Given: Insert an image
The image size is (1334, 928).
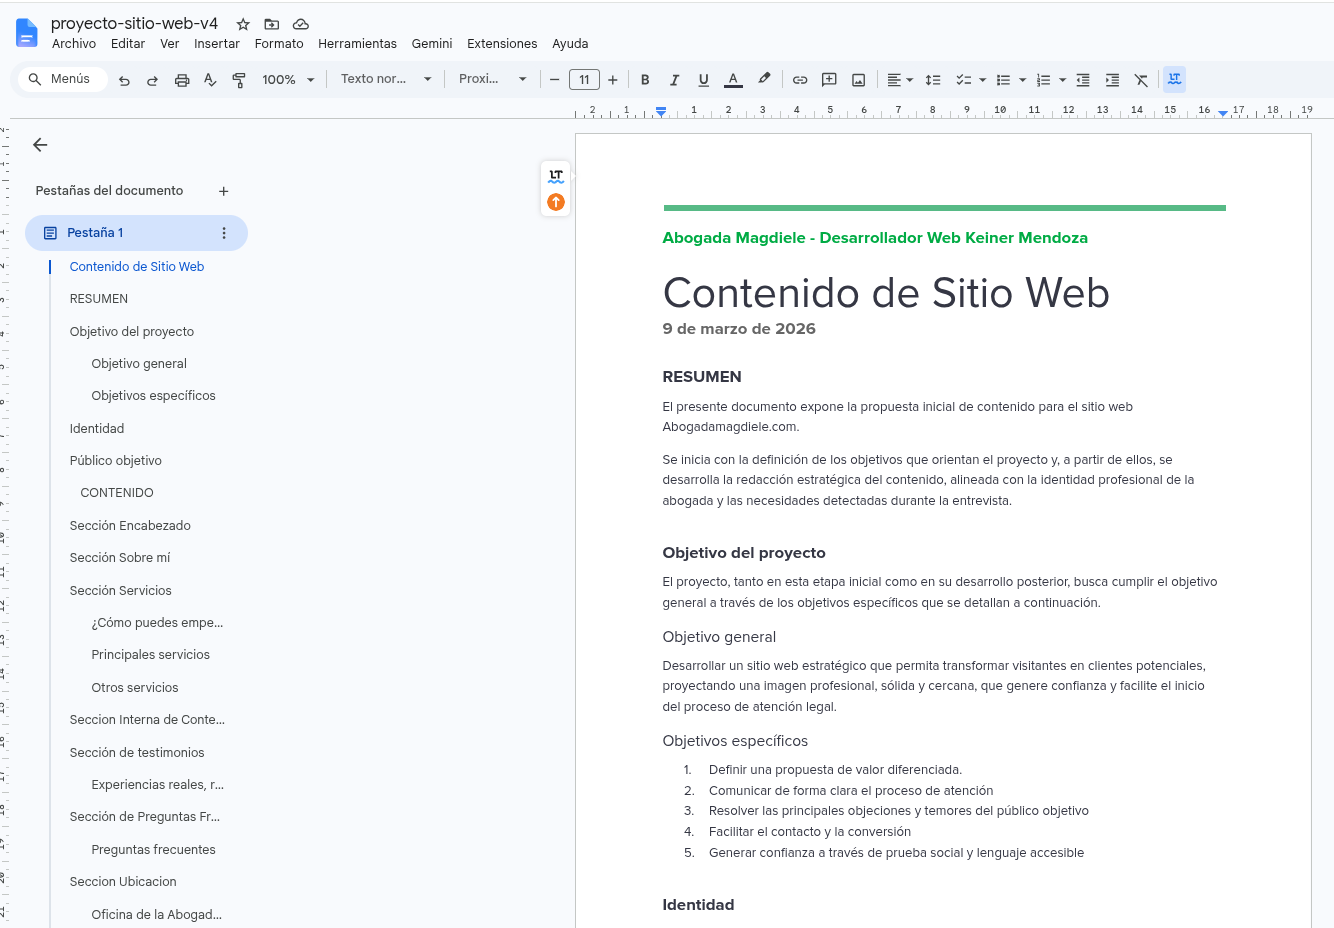Looking at the screenshot, I should click(x=858, y=80).
